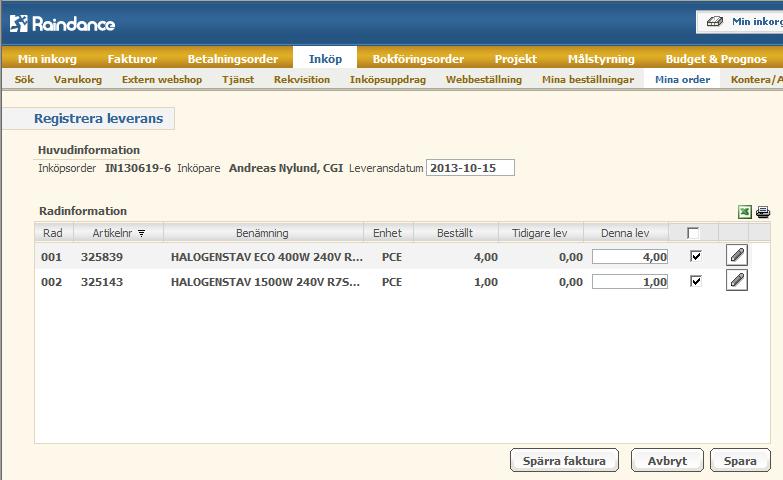Uncheck the checkbox for row 001
783x480 pixels.
tap(695, 256)
